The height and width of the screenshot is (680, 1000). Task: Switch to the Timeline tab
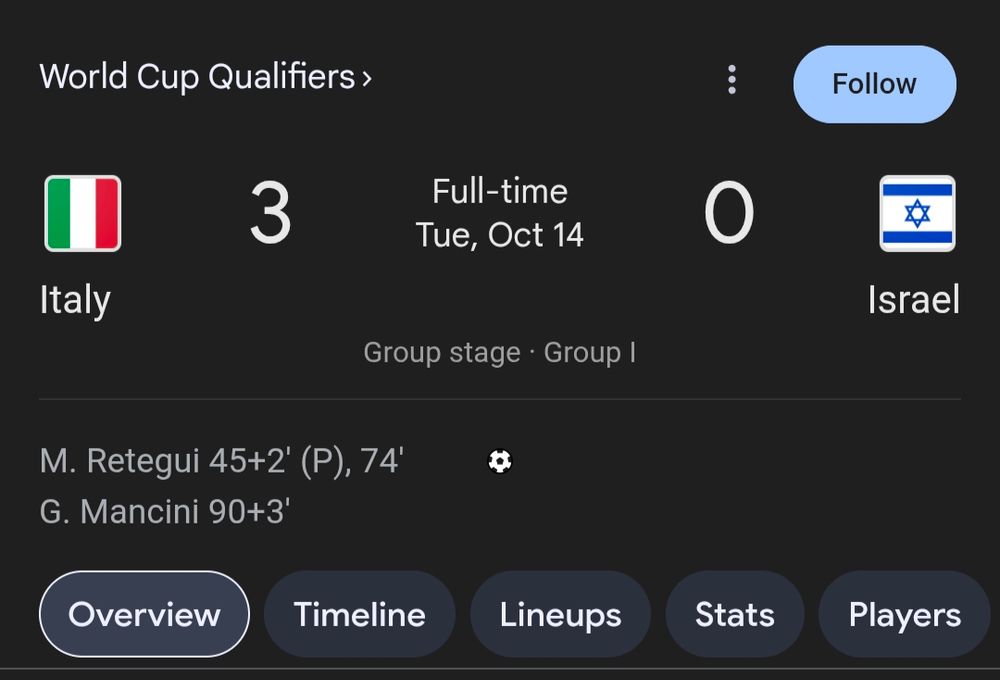coord(359,614)
